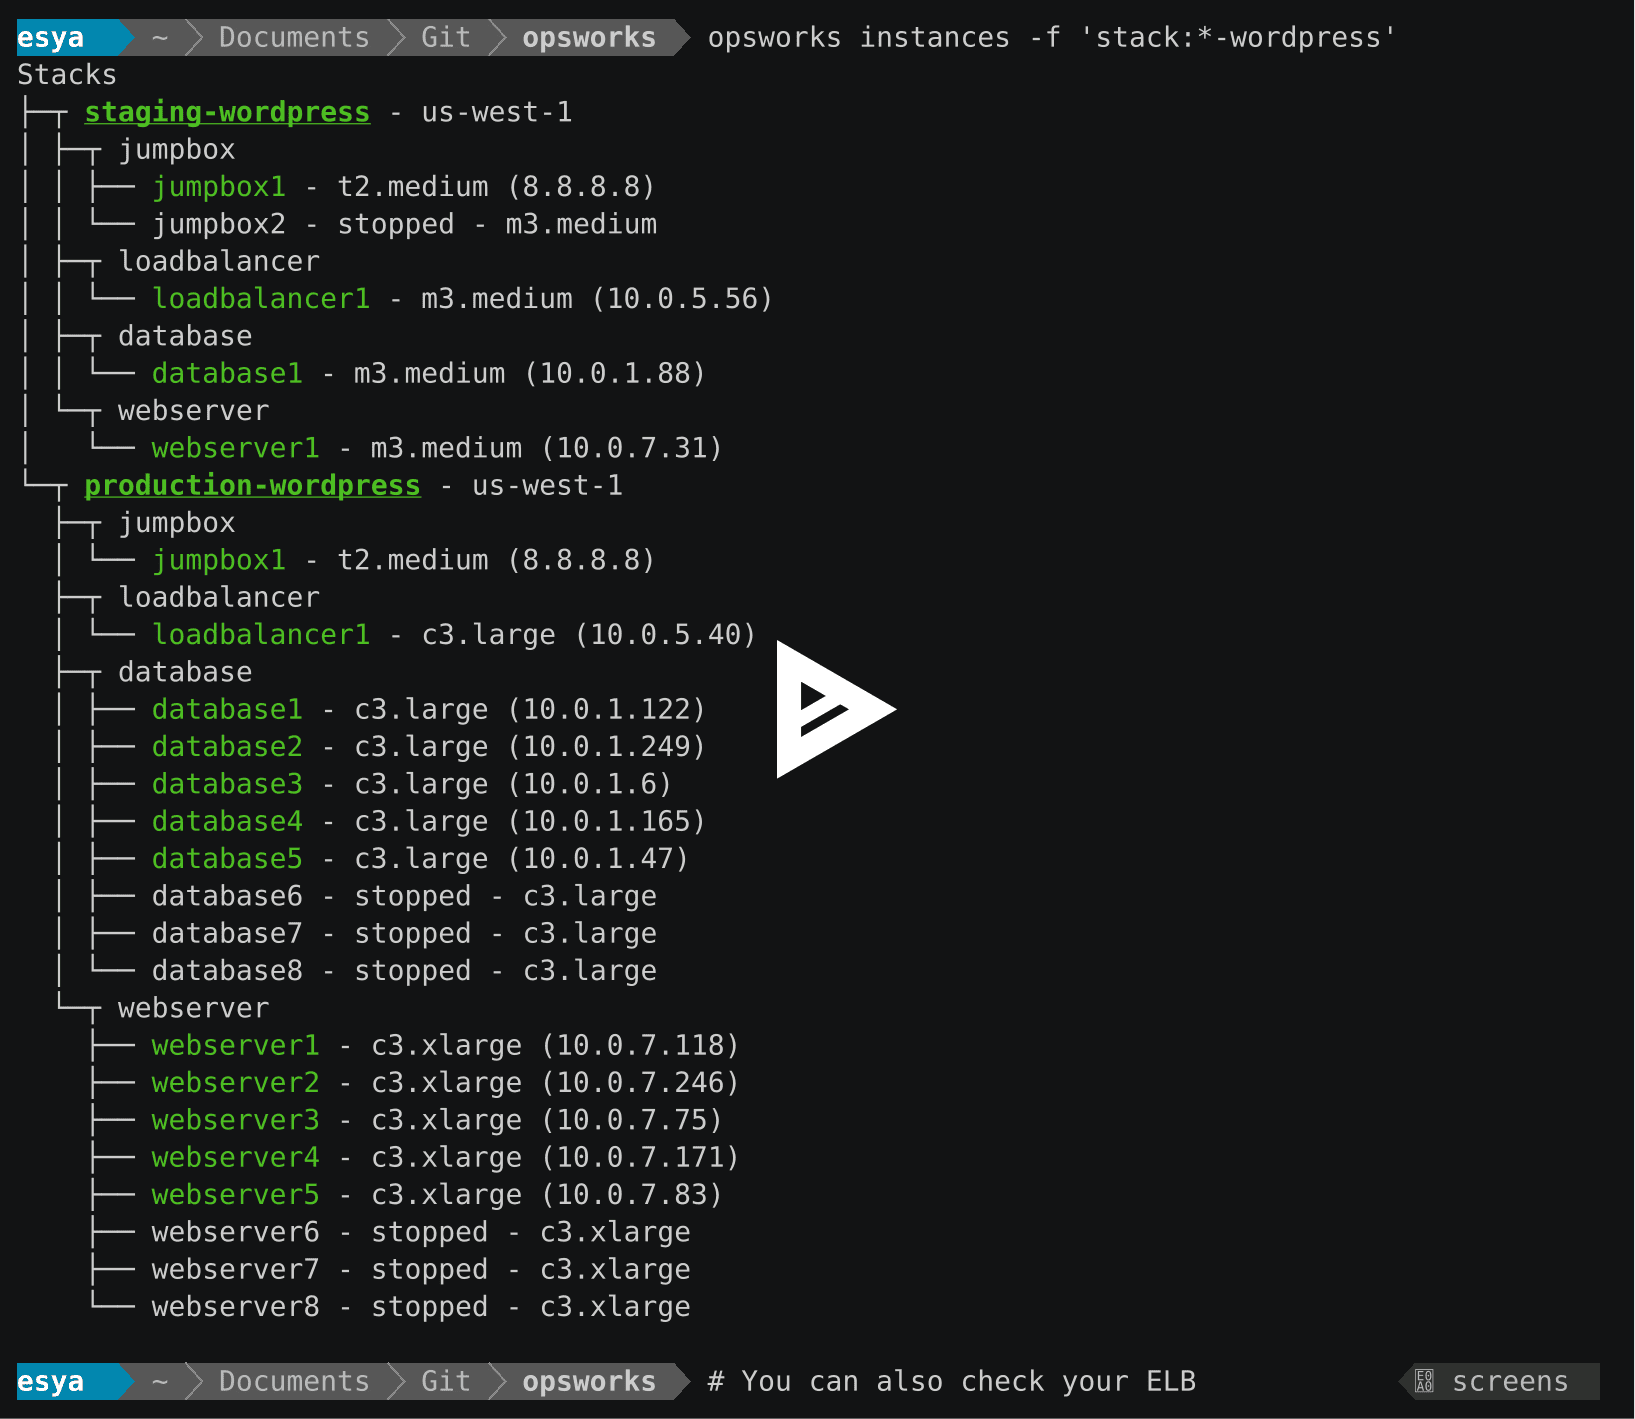Select database4 with IP 10.0.1.165

click(x=429, y=822)
